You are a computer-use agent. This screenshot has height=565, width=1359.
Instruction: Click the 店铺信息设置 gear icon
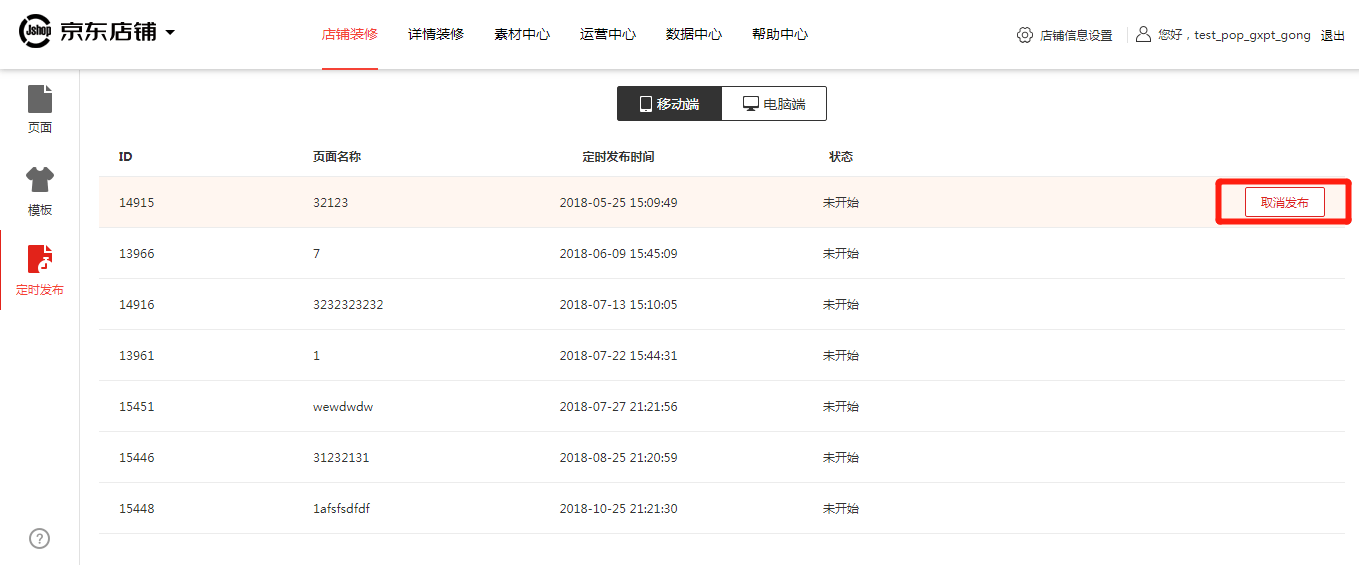pos(1024,35)
